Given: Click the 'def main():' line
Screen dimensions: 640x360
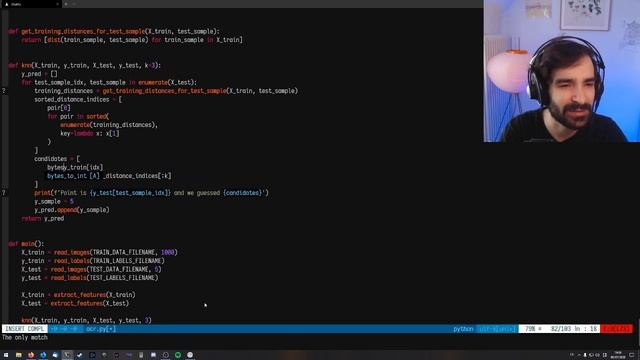Looking at the screenshot, I should click(26, 244).
